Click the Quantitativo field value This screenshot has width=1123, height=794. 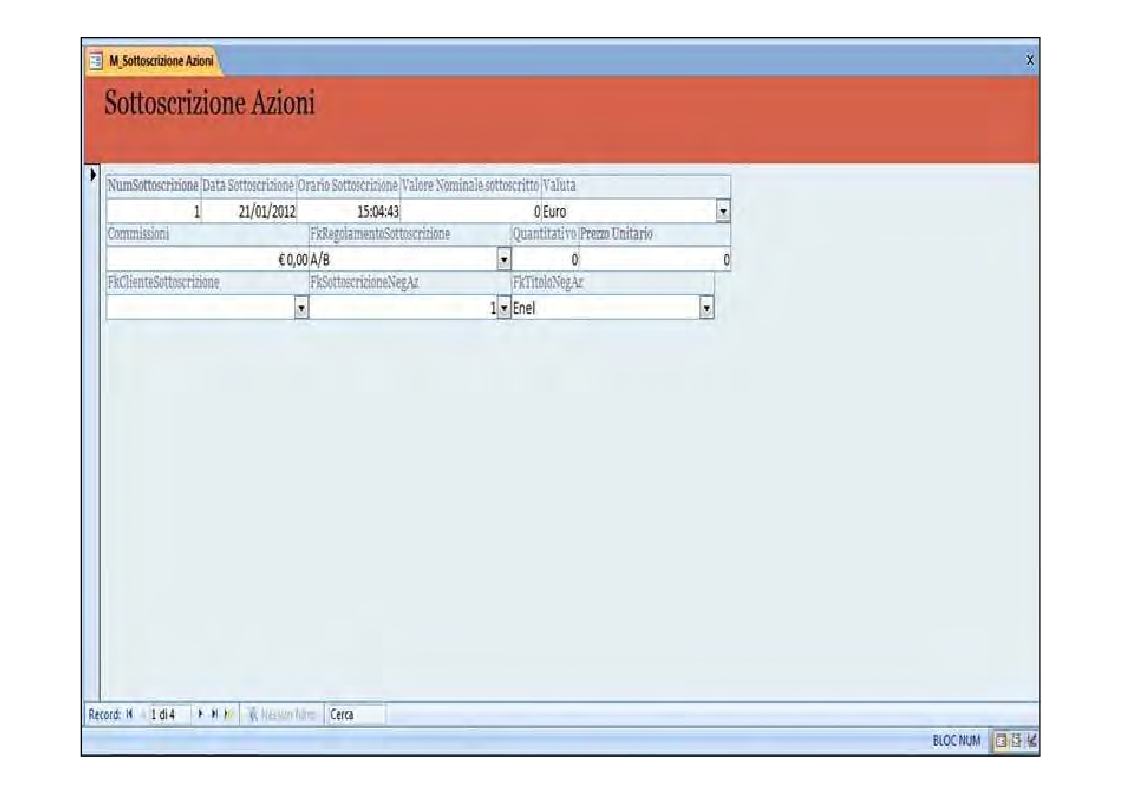(x=545, y=259)
